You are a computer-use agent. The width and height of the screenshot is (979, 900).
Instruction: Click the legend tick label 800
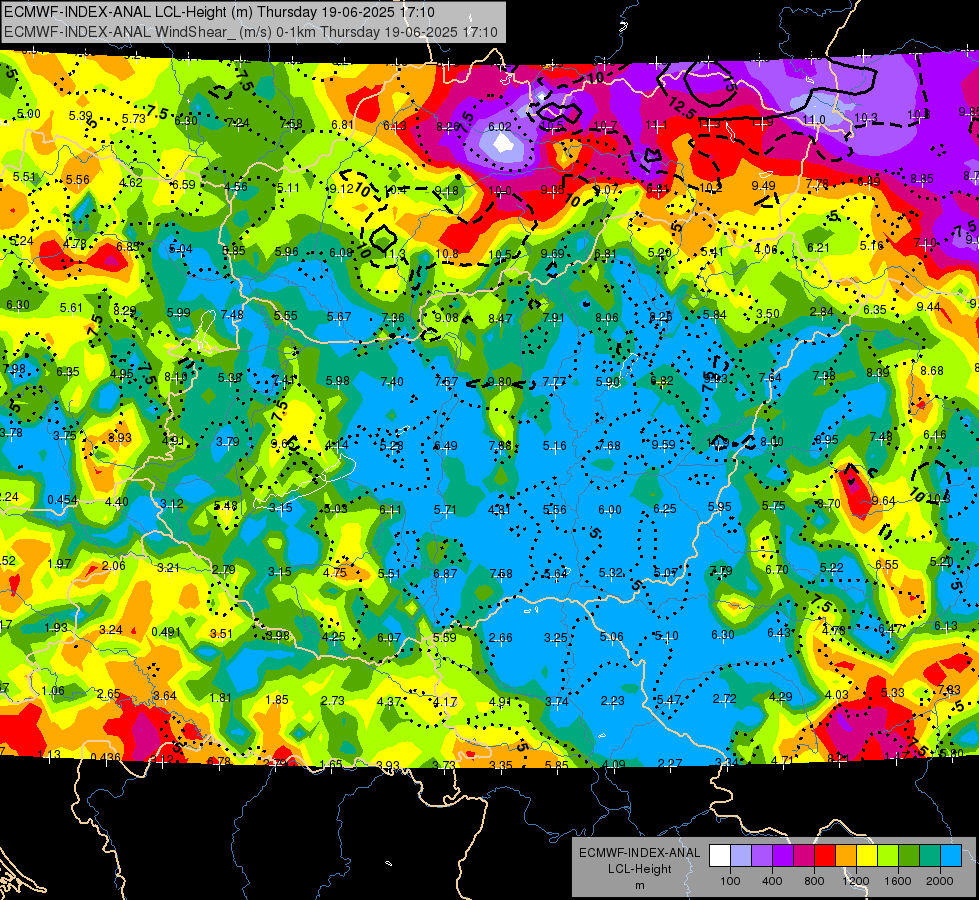coord(814,881)
